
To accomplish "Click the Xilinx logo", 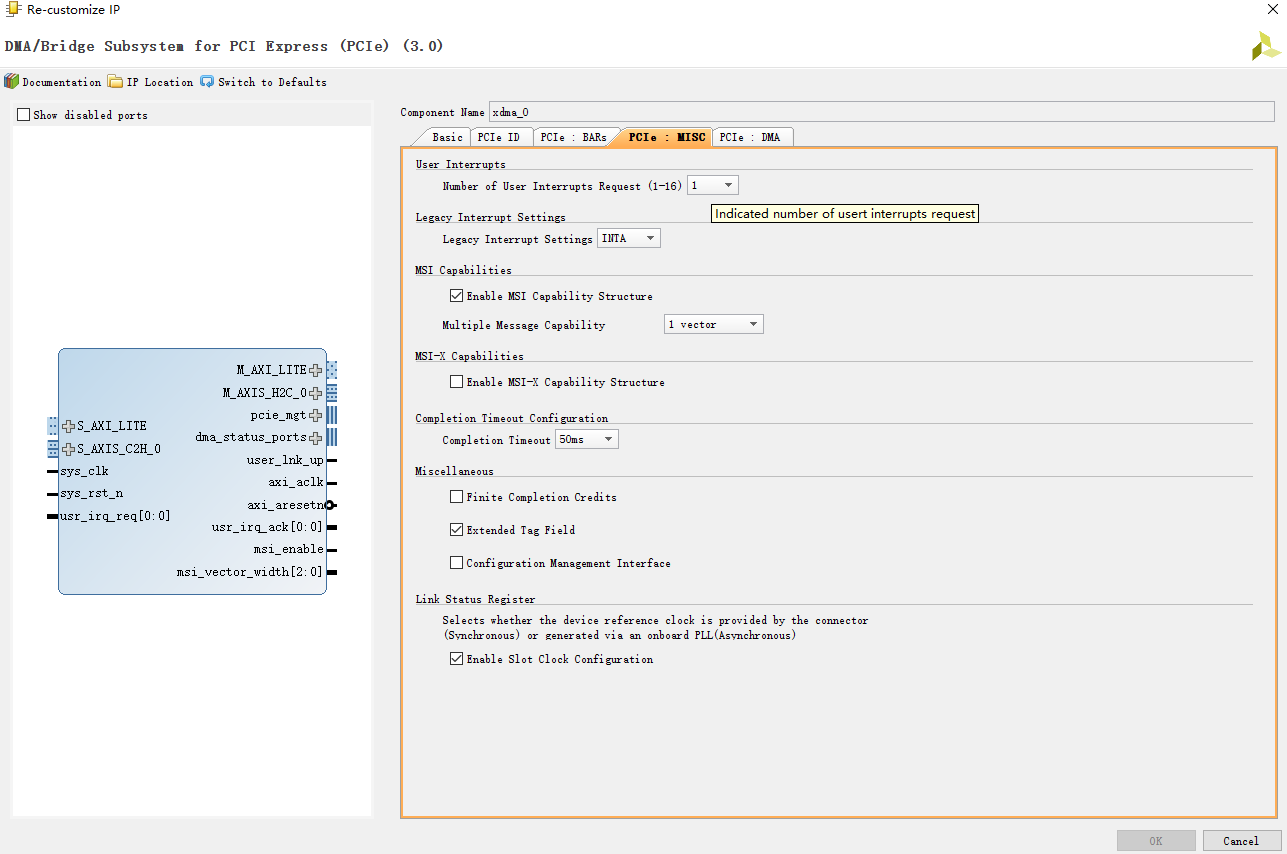I will pos(1264,45).
